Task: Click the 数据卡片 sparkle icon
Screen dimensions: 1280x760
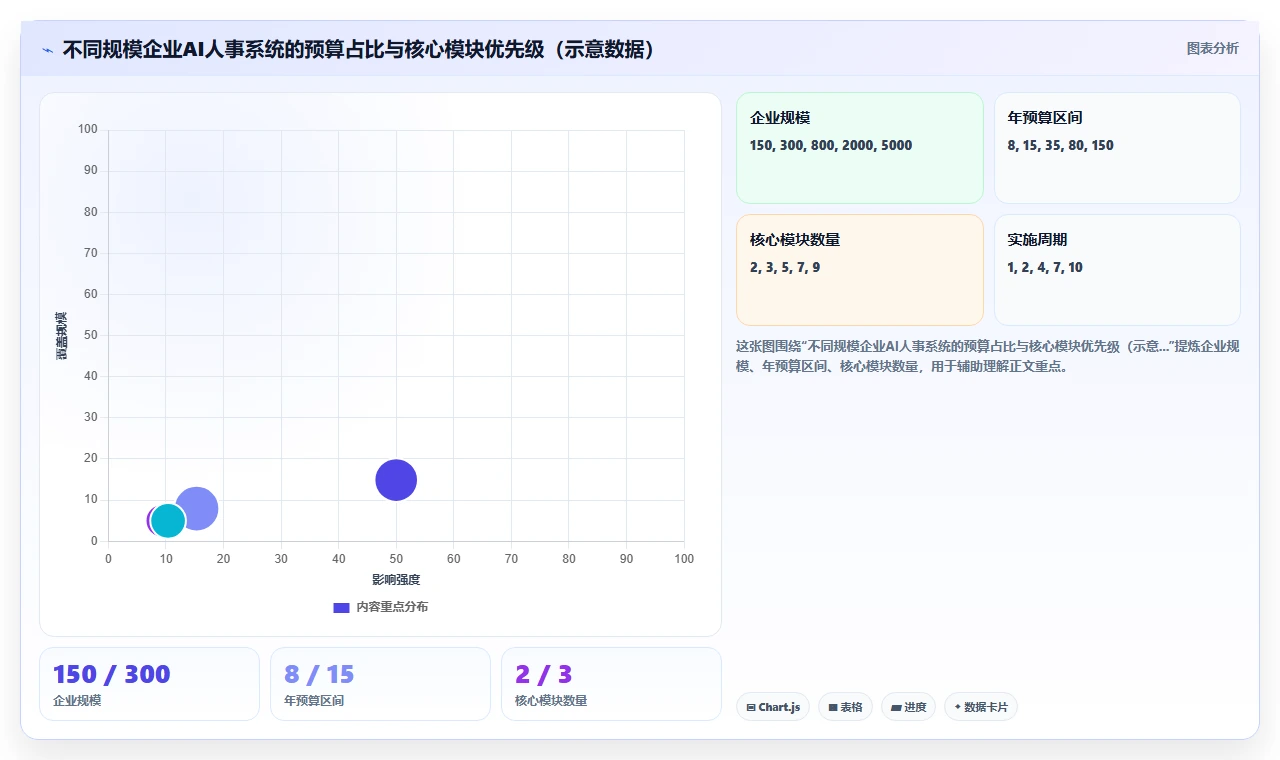Action: (x=957, y=707)
